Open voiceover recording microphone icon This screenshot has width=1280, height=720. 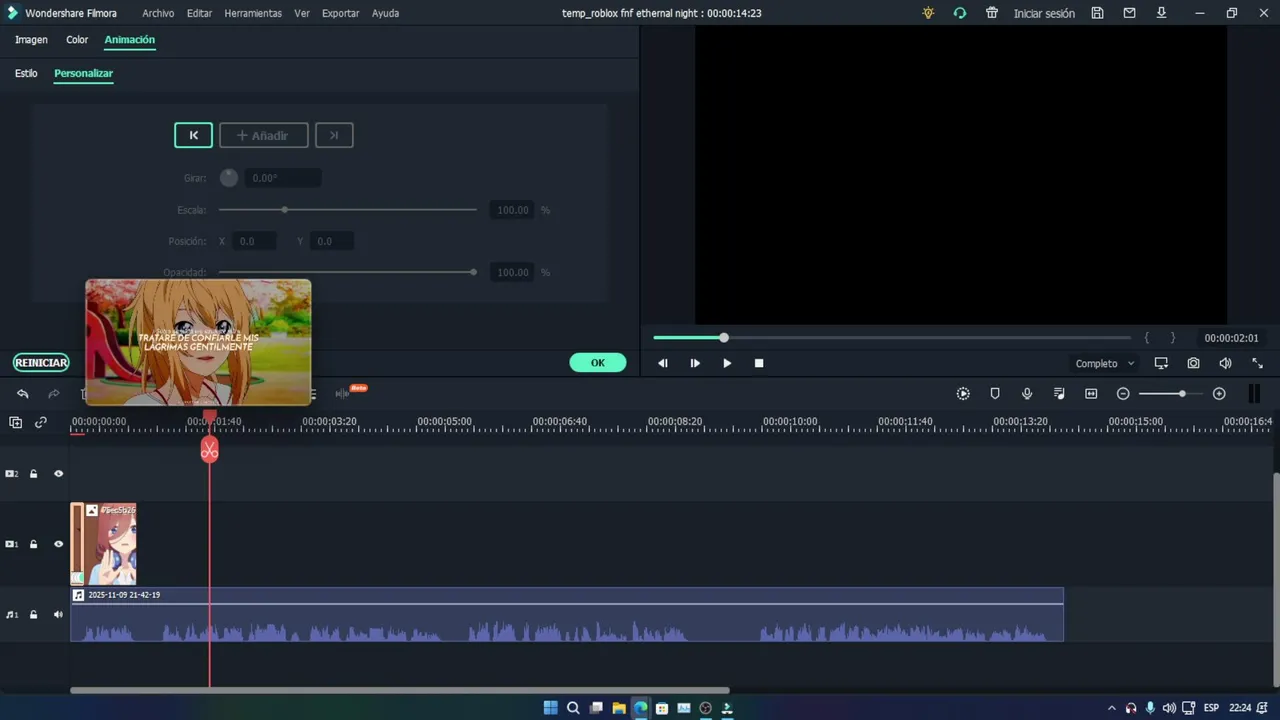point(1027,394)
